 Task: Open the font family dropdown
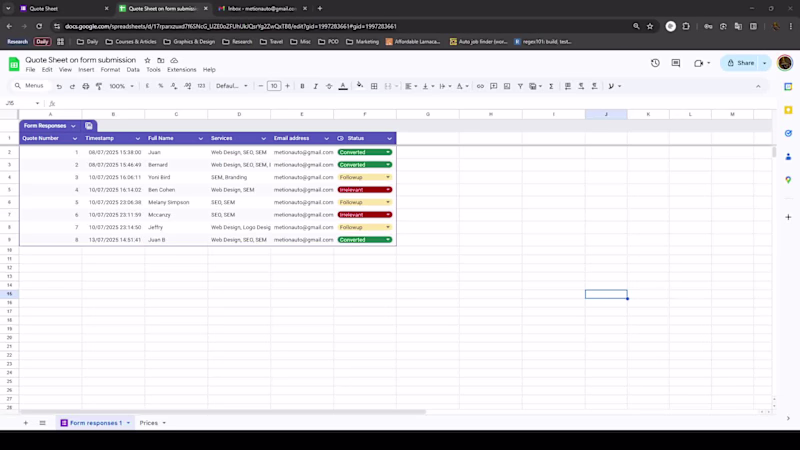(232, 86)
